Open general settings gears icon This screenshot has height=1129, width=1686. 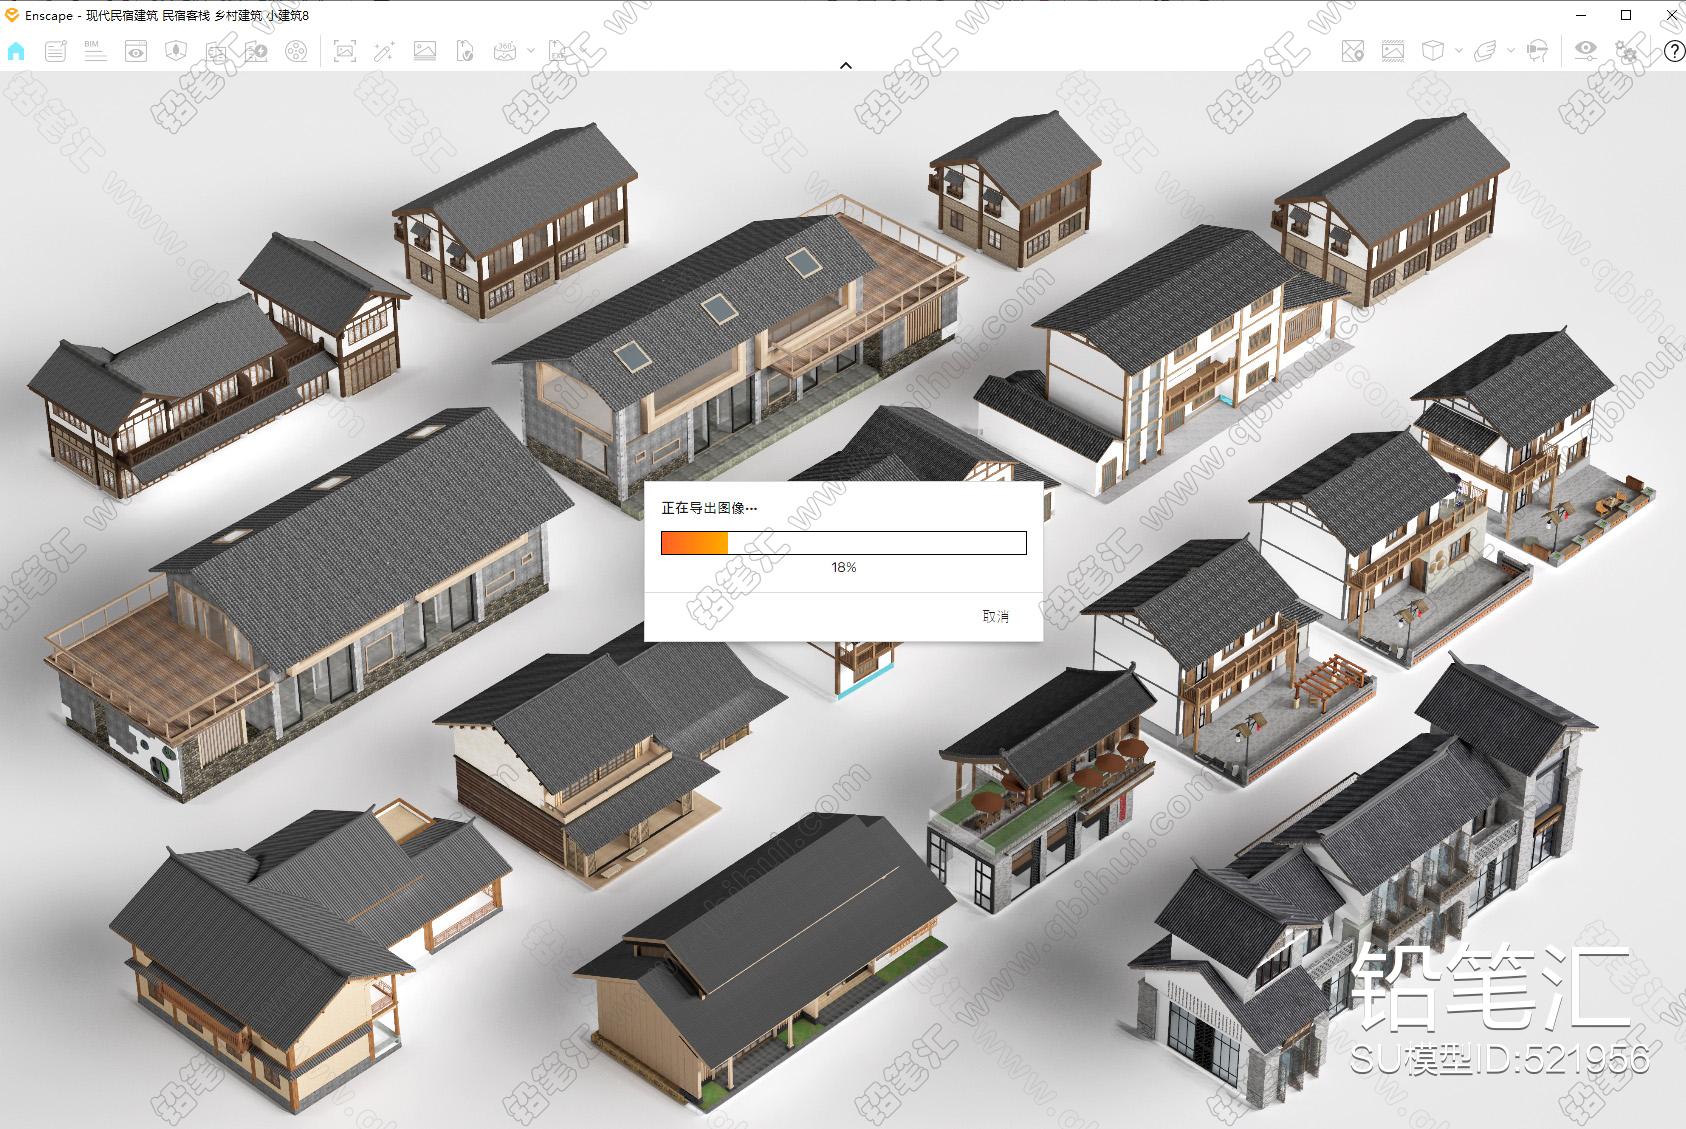point(1628,51)
